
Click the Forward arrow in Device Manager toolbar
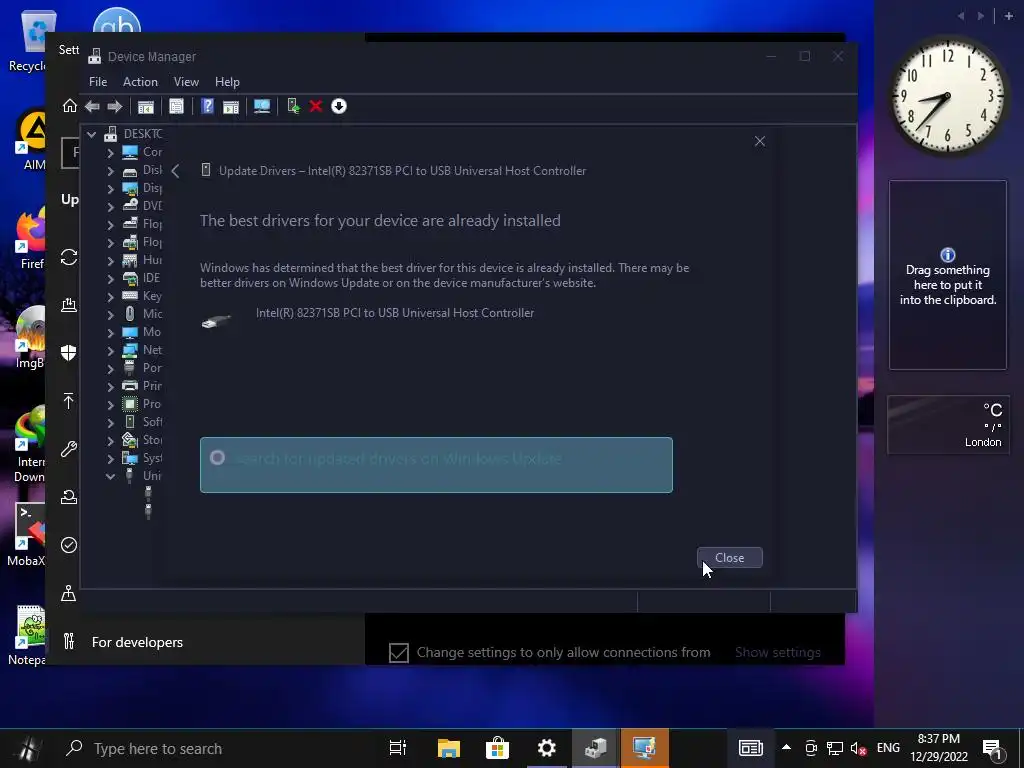[115, 106]
